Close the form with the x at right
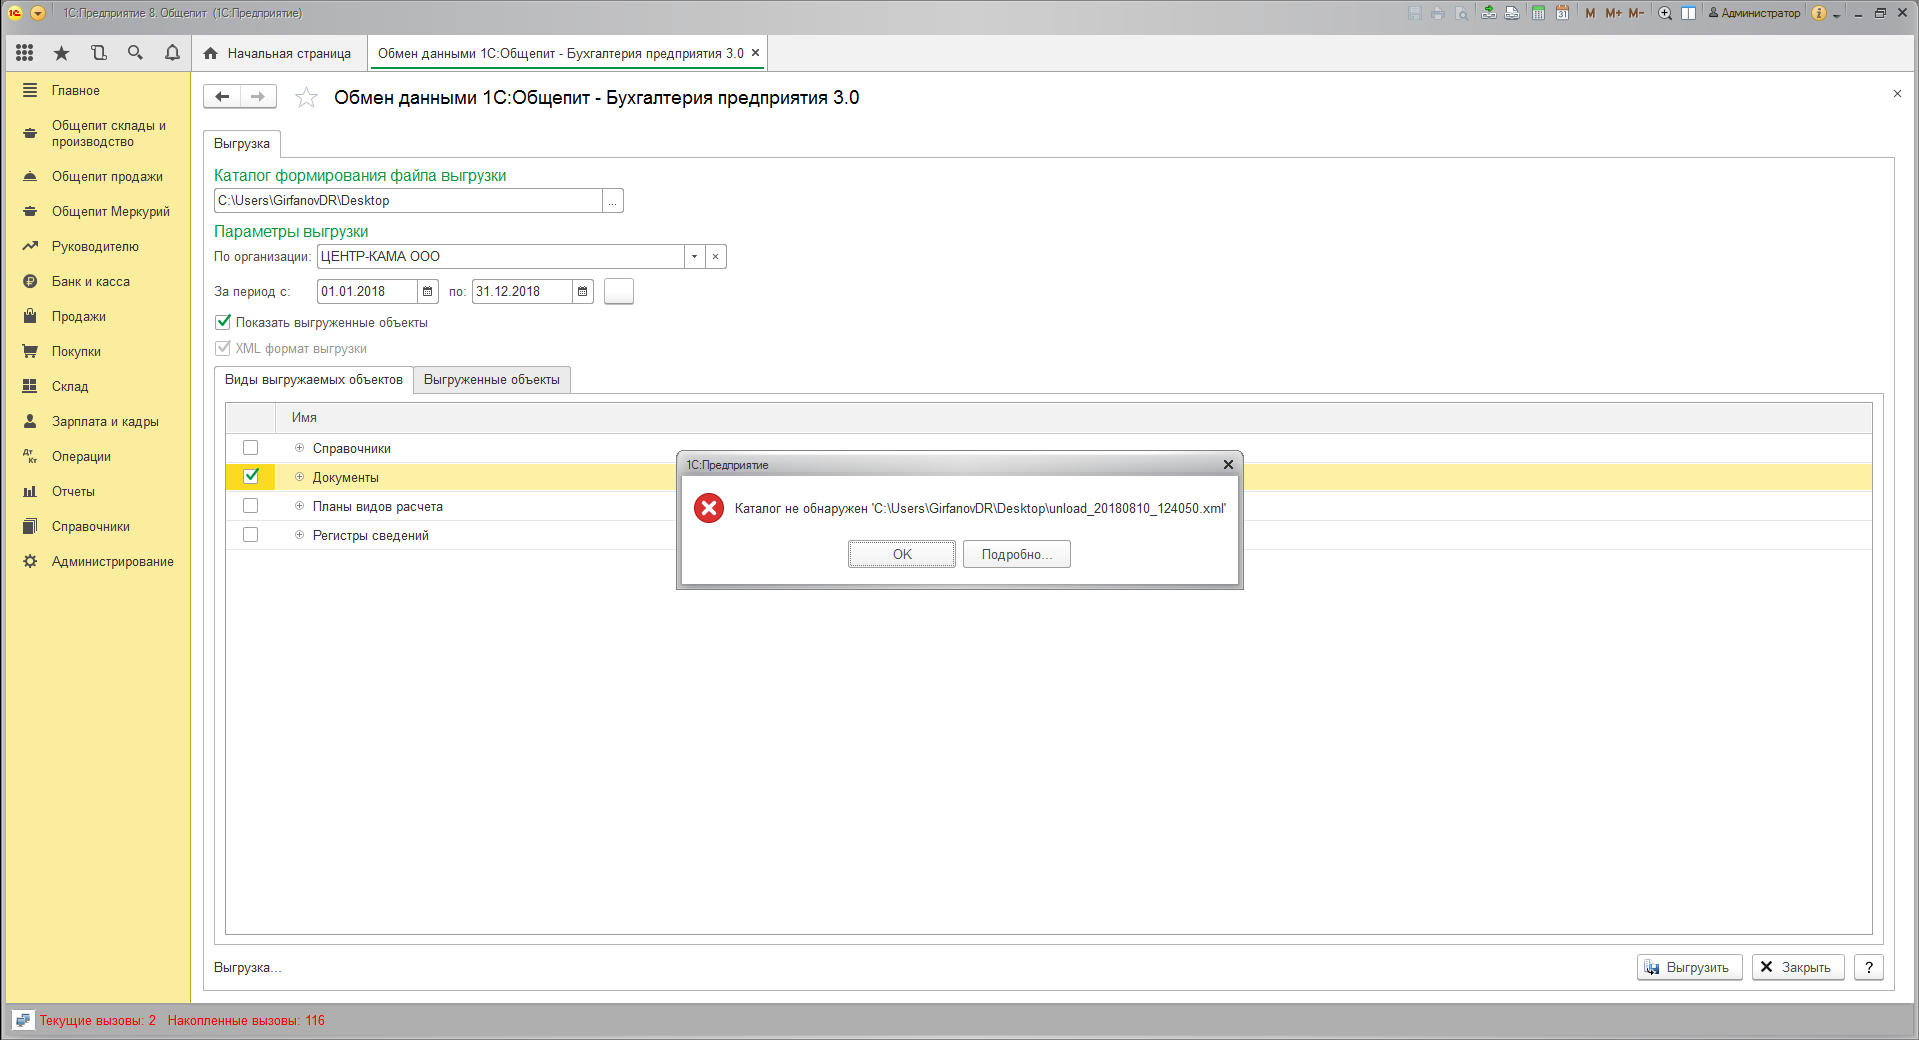This screenshot has width=1919, height=1040. coord(1897,94)
